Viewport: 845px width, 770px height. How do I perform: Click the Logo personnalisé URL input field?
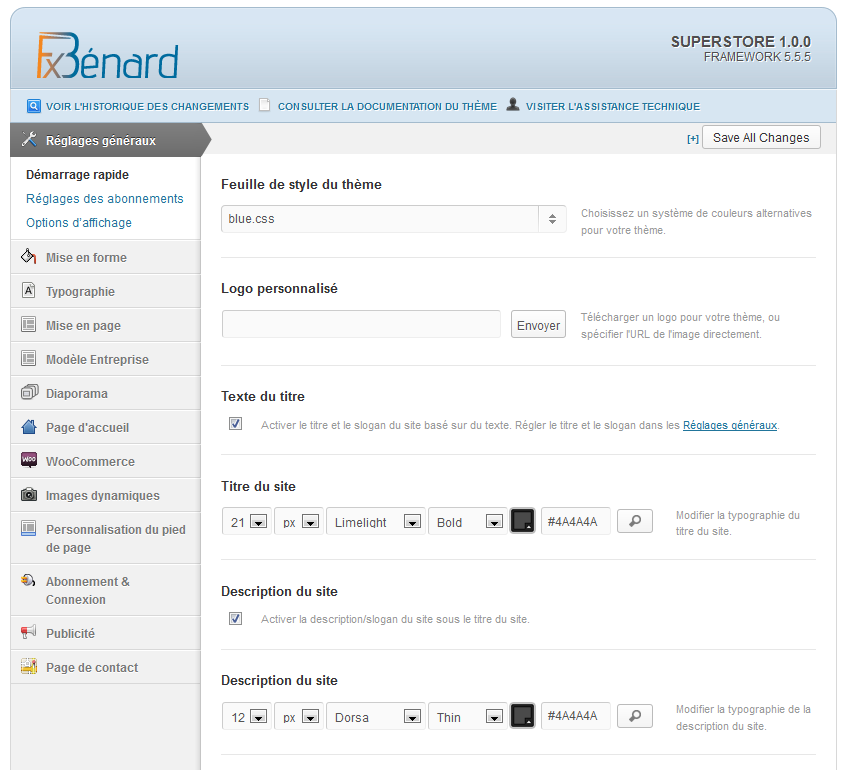pyautogui.click(x=361, y=324)
